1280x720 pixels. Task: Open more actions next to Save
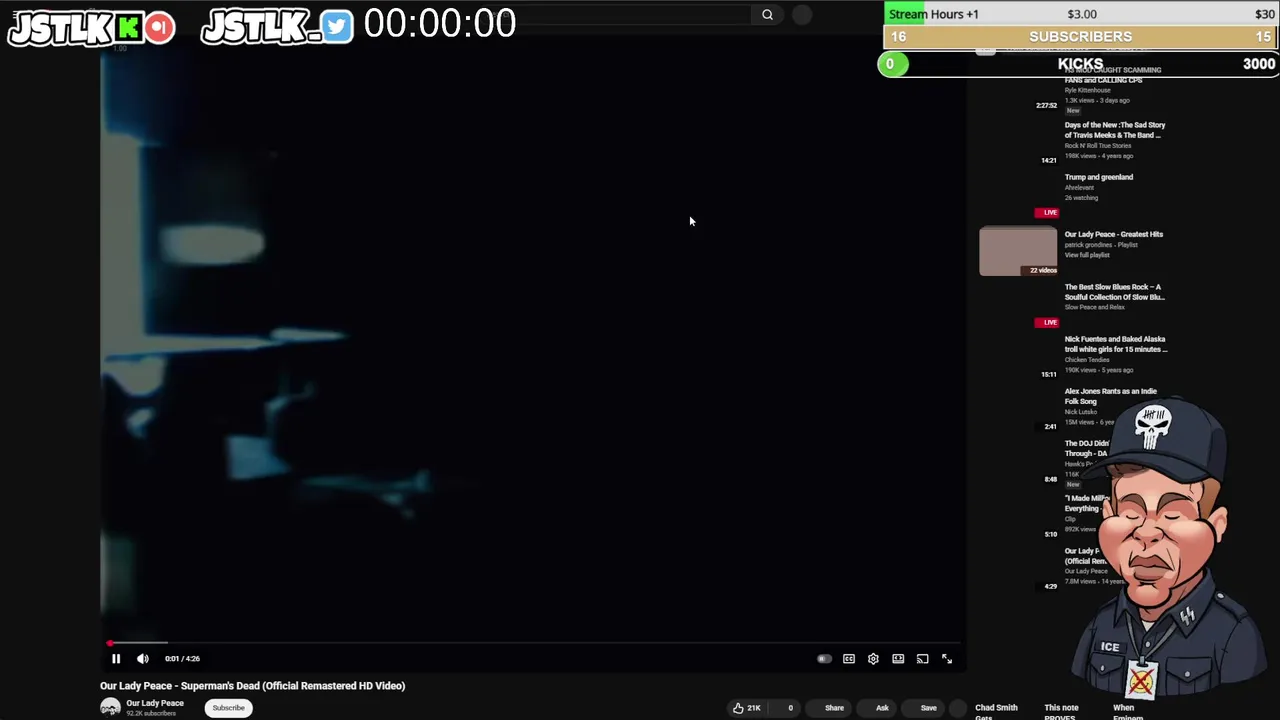[x=957, y=708]
